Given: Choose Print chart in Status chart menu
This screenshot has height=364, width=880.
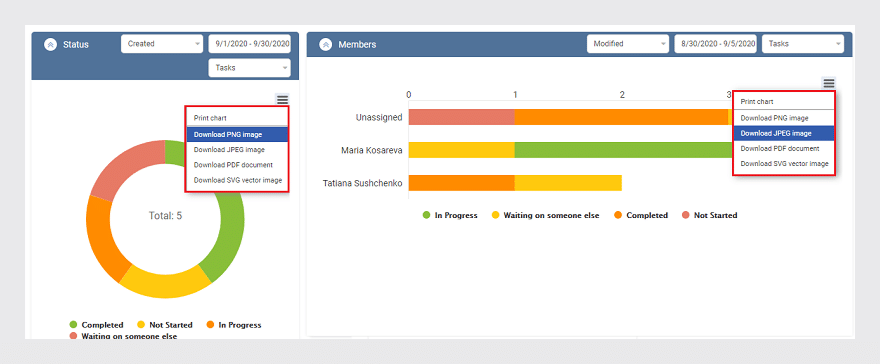Looking at the screenshot, I should click(237, 118).
